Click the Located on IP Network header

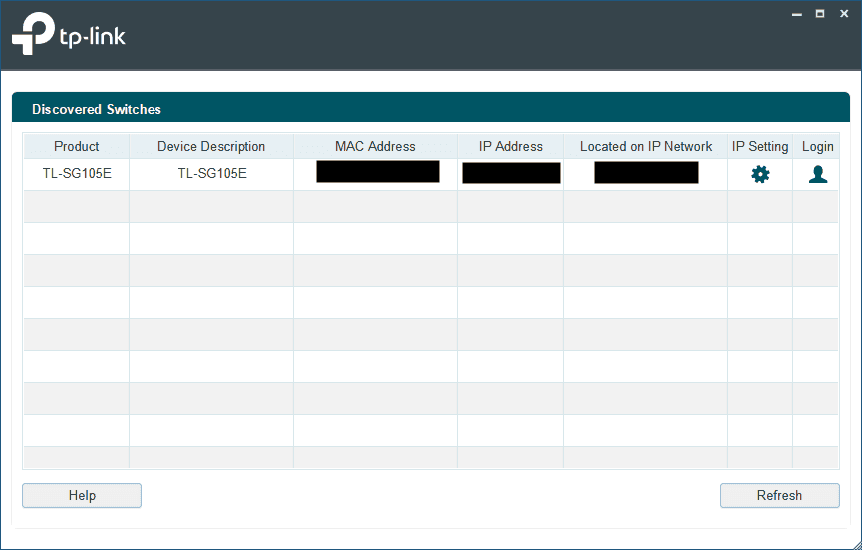pyautogui.click(x=646, y=146)
